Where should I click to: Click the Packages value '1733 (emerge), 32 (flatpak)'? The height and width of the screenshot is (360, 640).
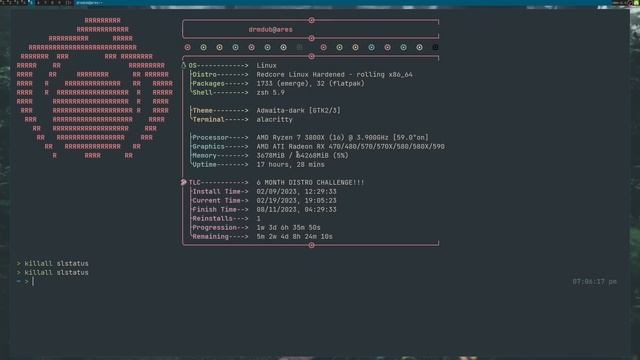coord(310,83)
